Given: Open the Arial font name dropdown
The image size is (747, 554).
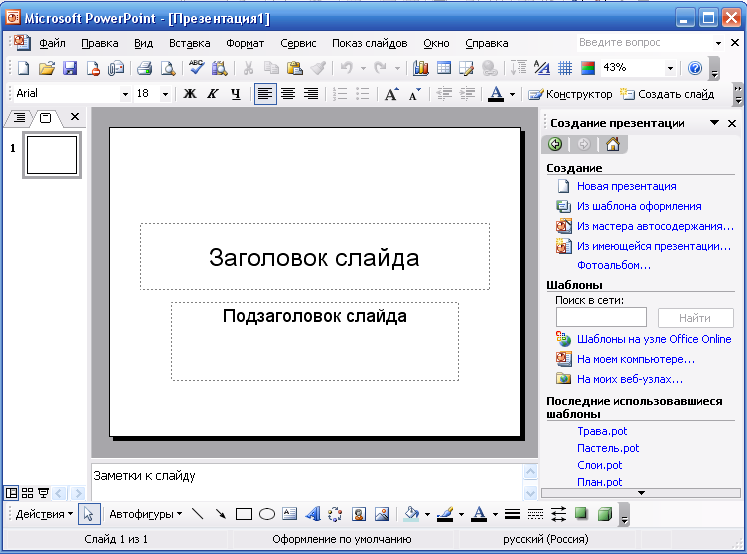Looking at the screenshot, I should click(125, 94).
